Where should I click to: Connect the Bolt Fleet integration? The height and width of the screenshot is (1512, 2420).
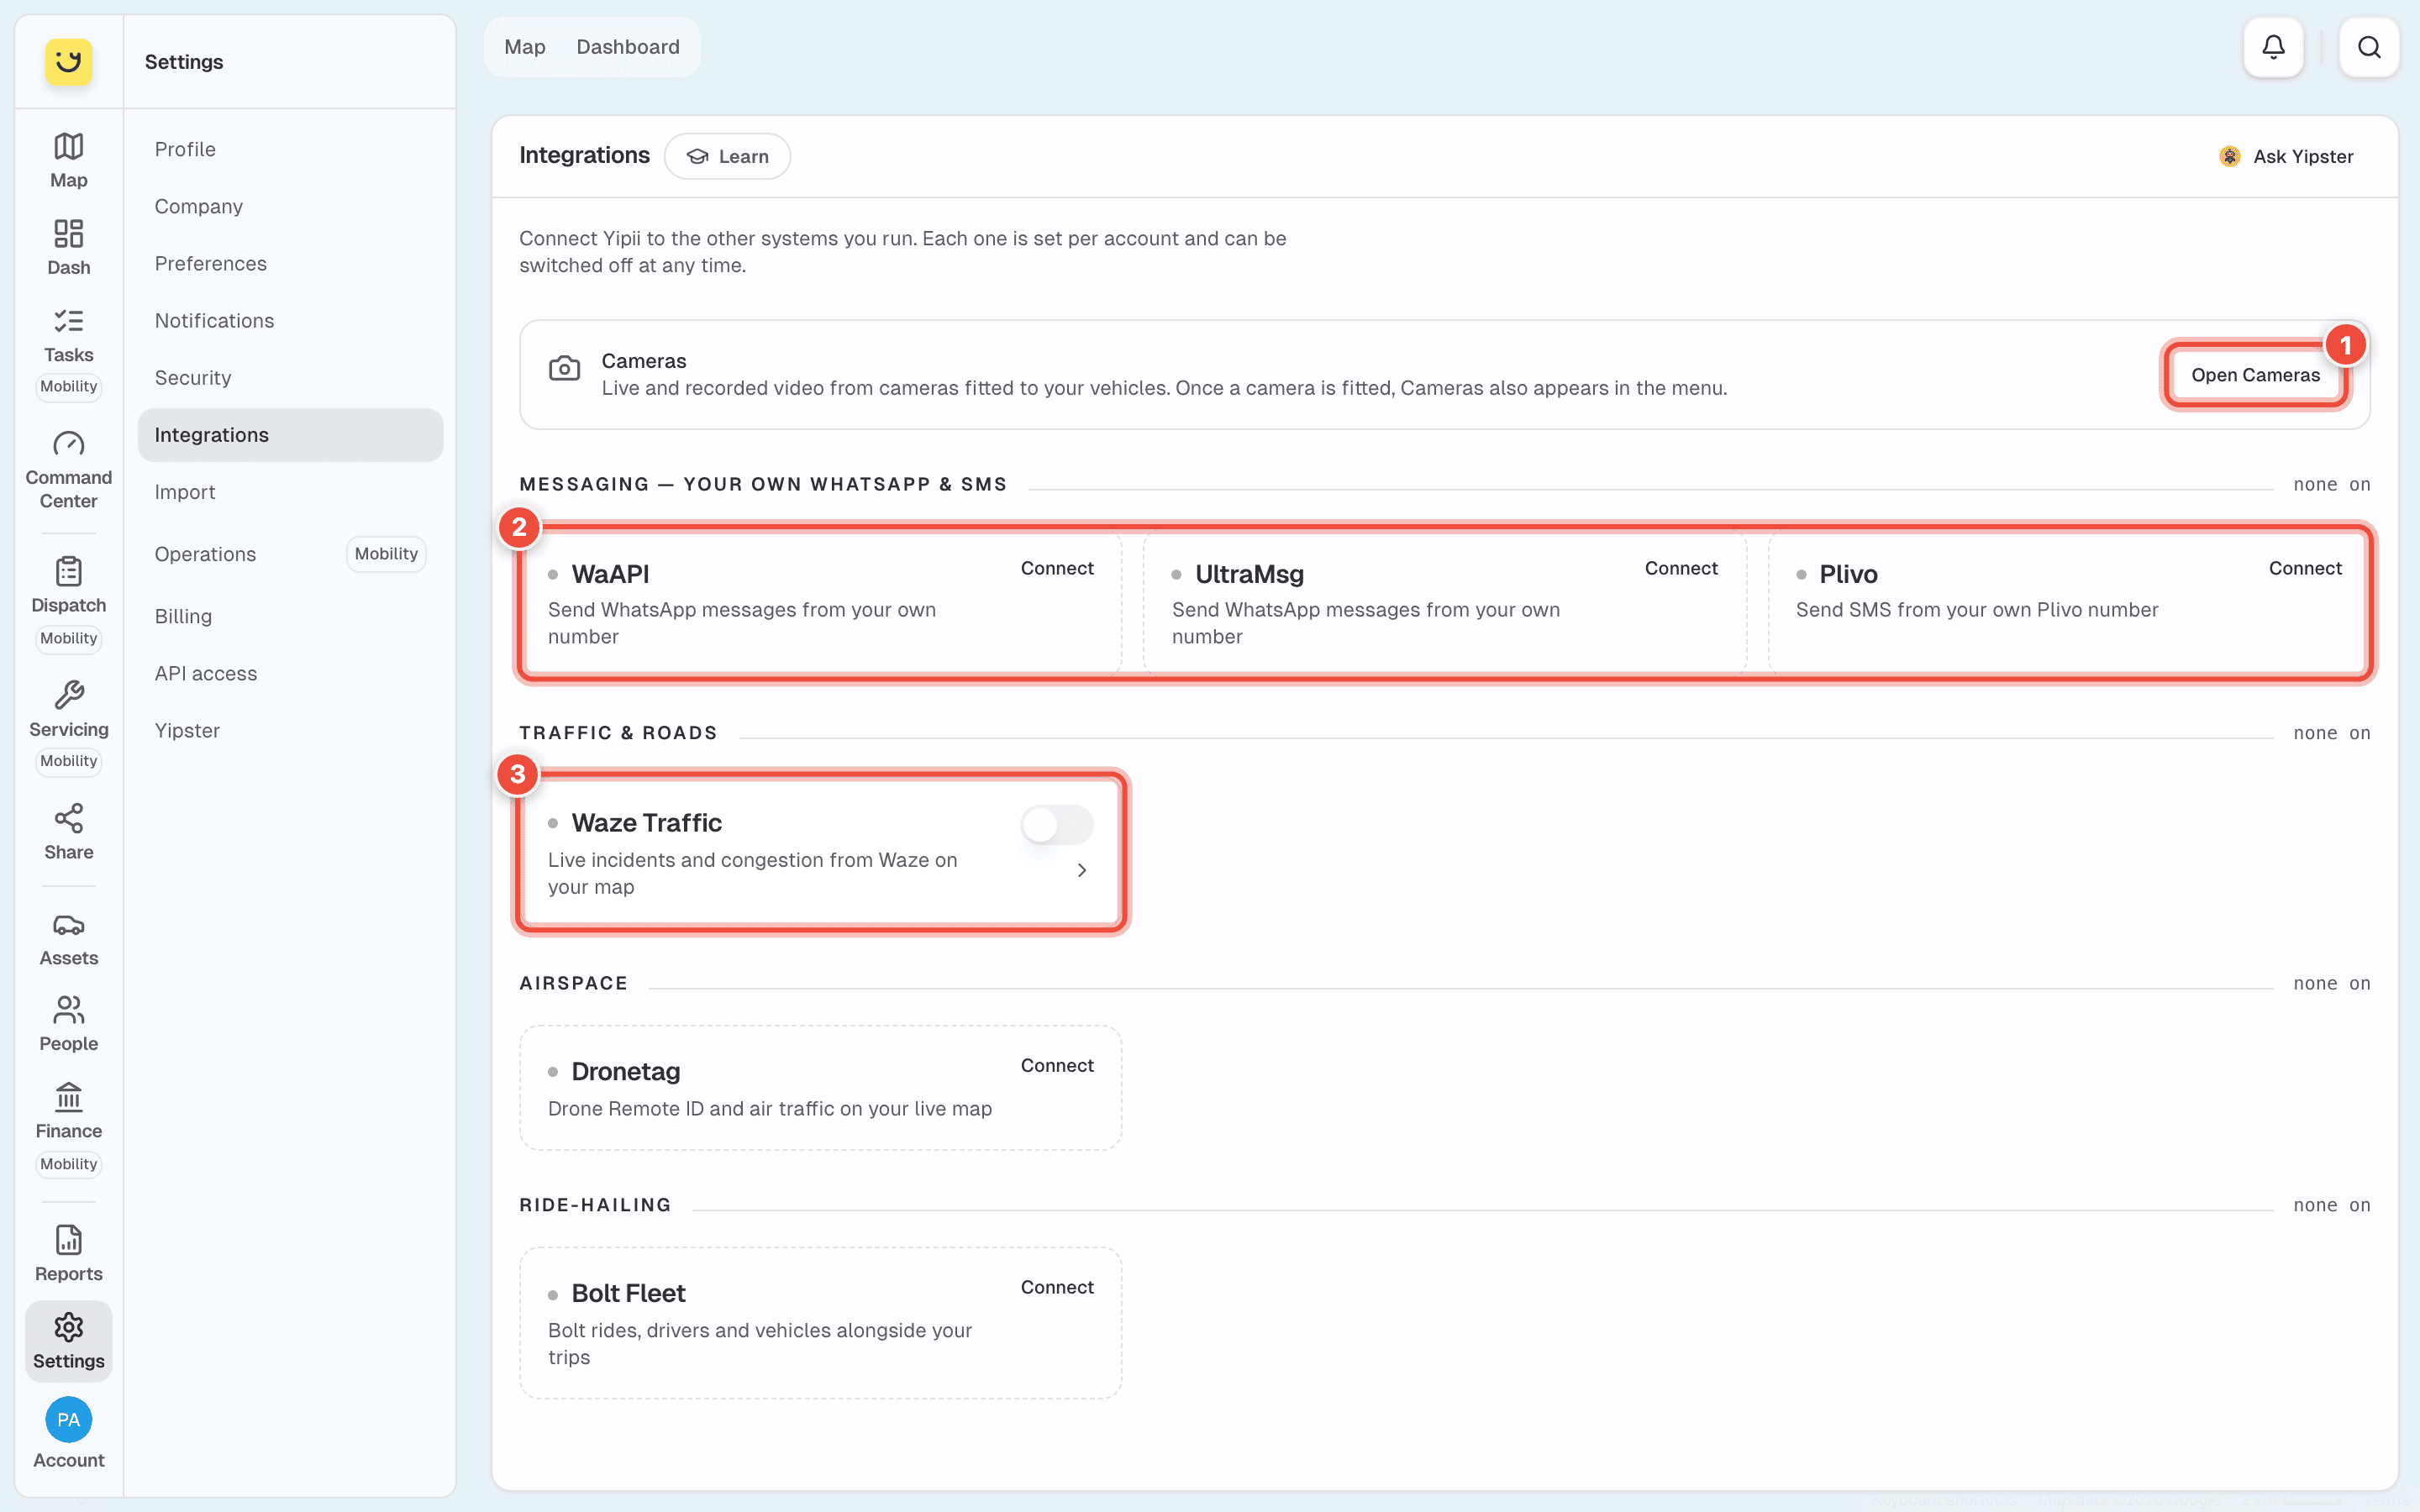coord(1057,1287)
